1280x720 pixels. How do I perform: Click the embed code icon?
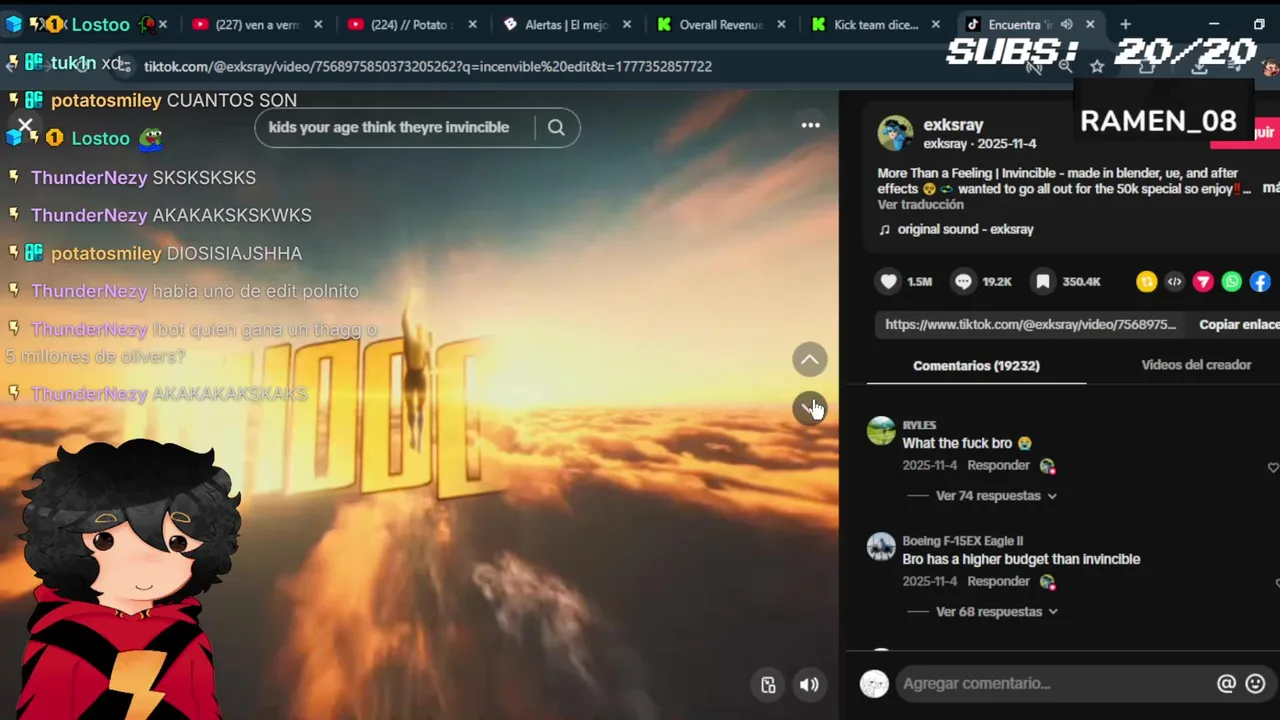[x=1175, y=282]
